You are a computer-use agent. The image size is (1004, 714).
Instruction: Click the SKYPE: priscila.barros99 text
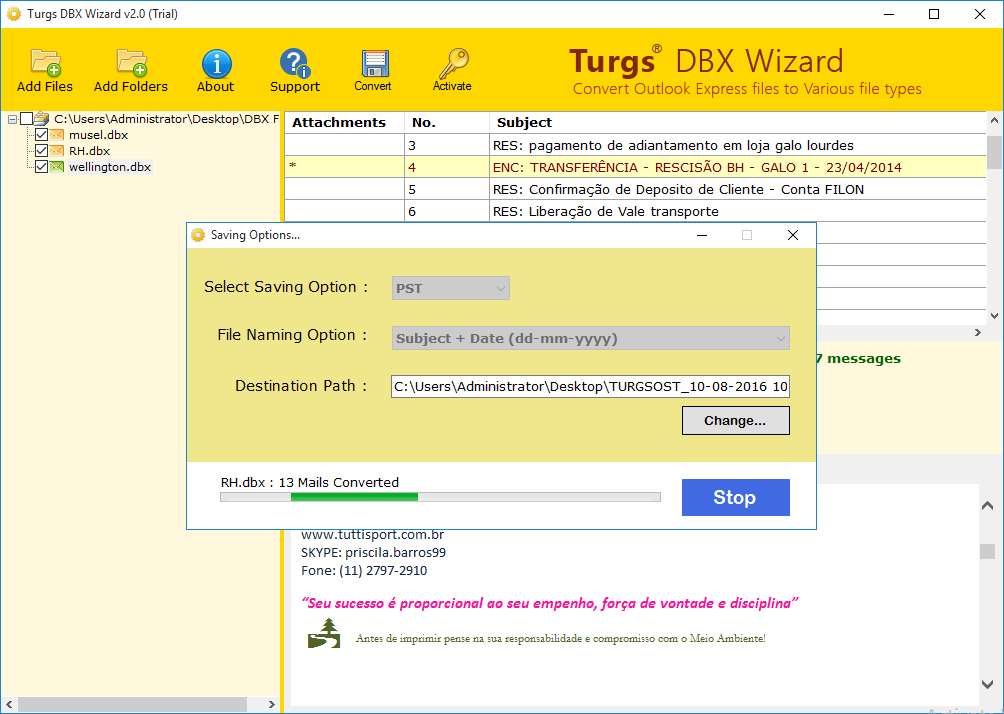point(373,552)
